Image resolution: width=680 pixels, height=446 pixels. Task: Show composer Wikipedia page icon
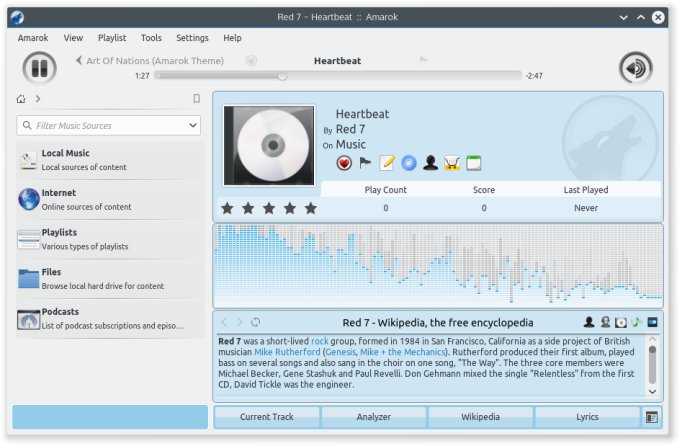click(x=605, y=322)
